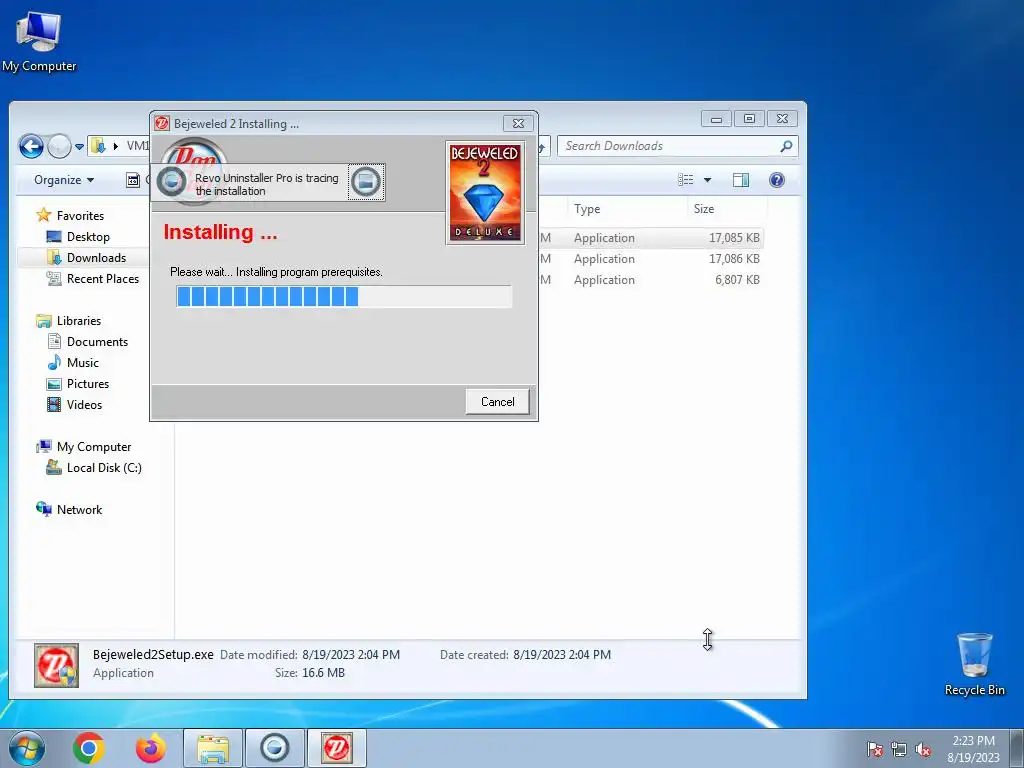Open network tray icon
Viewport: 1024px width, 768px height.
click(899, 749)
